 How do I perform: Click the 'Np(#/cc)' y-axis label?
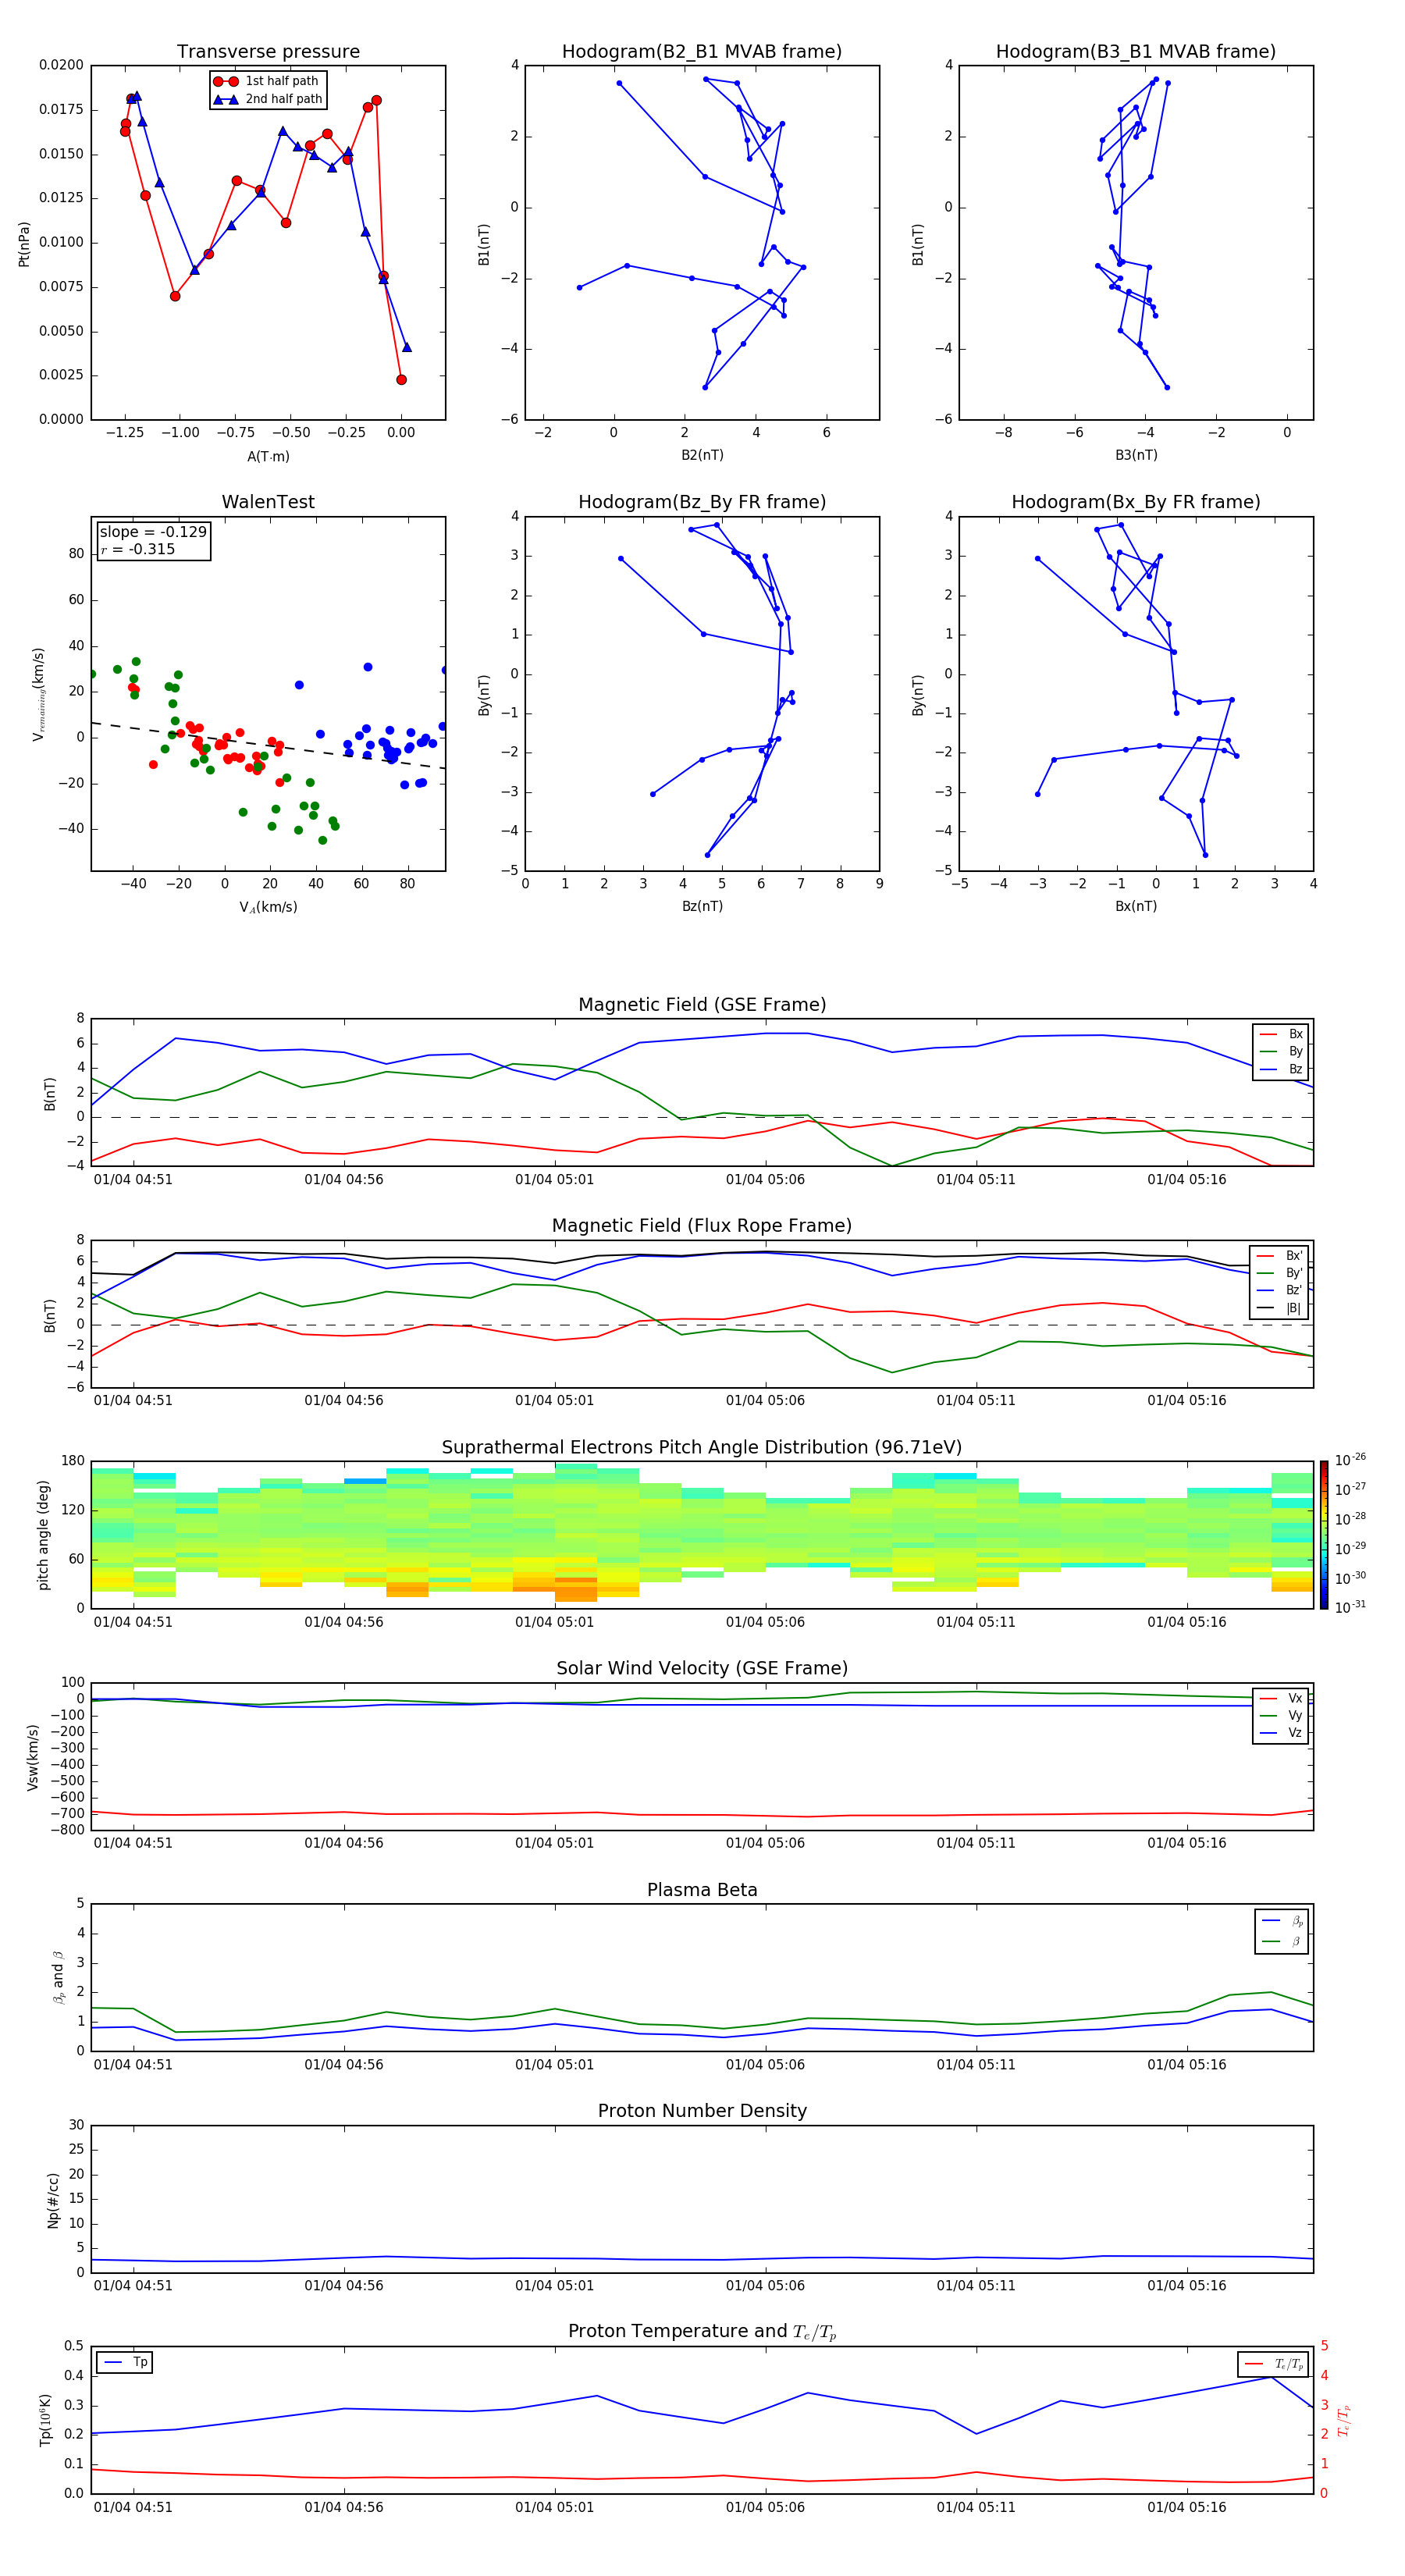(x=53, y=2200)
